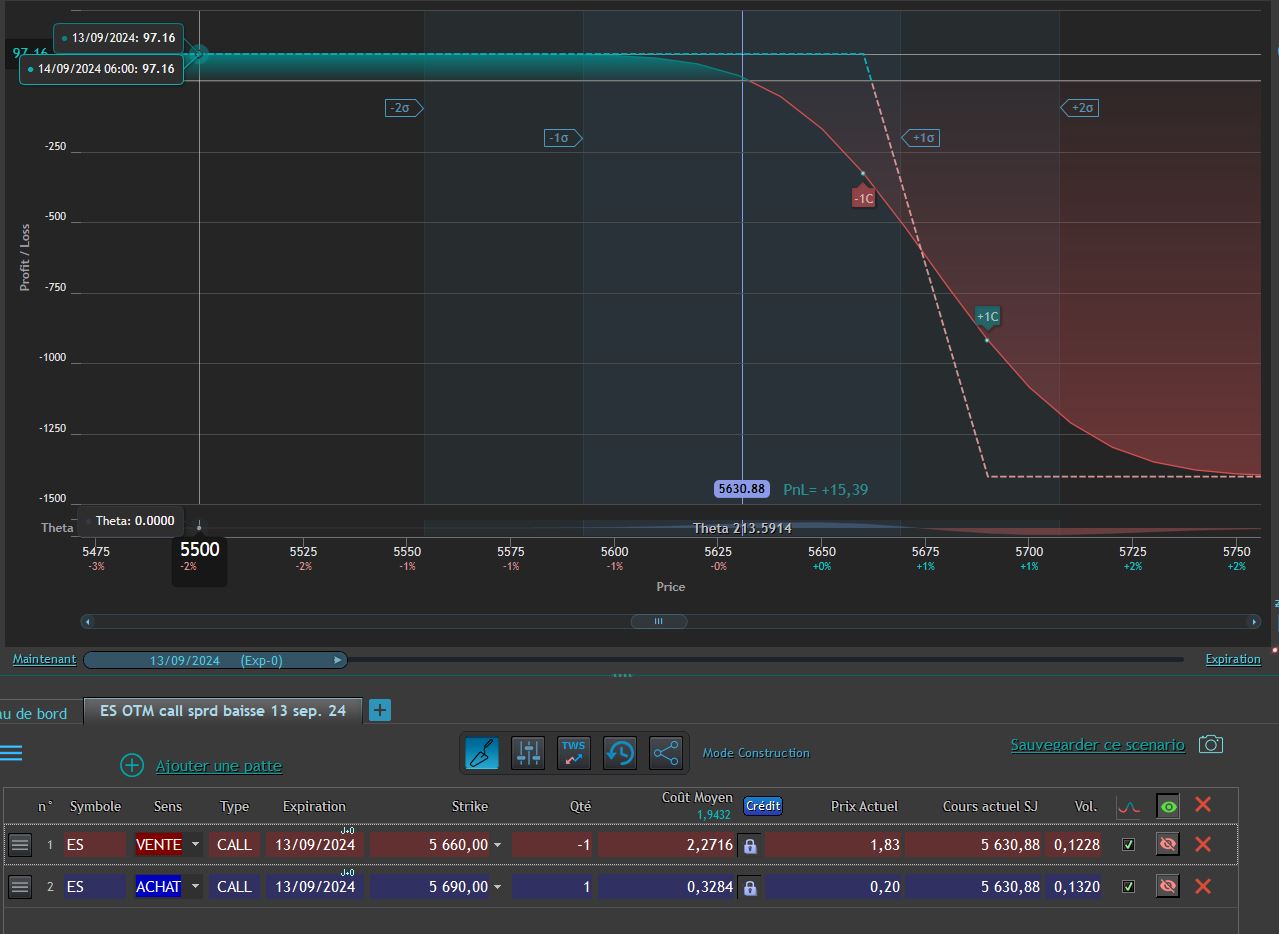Viewport: 1279px width, 934px height.
Task: Click the 13/09/2024 expiration of leg 2
Action: click(315, 886)
